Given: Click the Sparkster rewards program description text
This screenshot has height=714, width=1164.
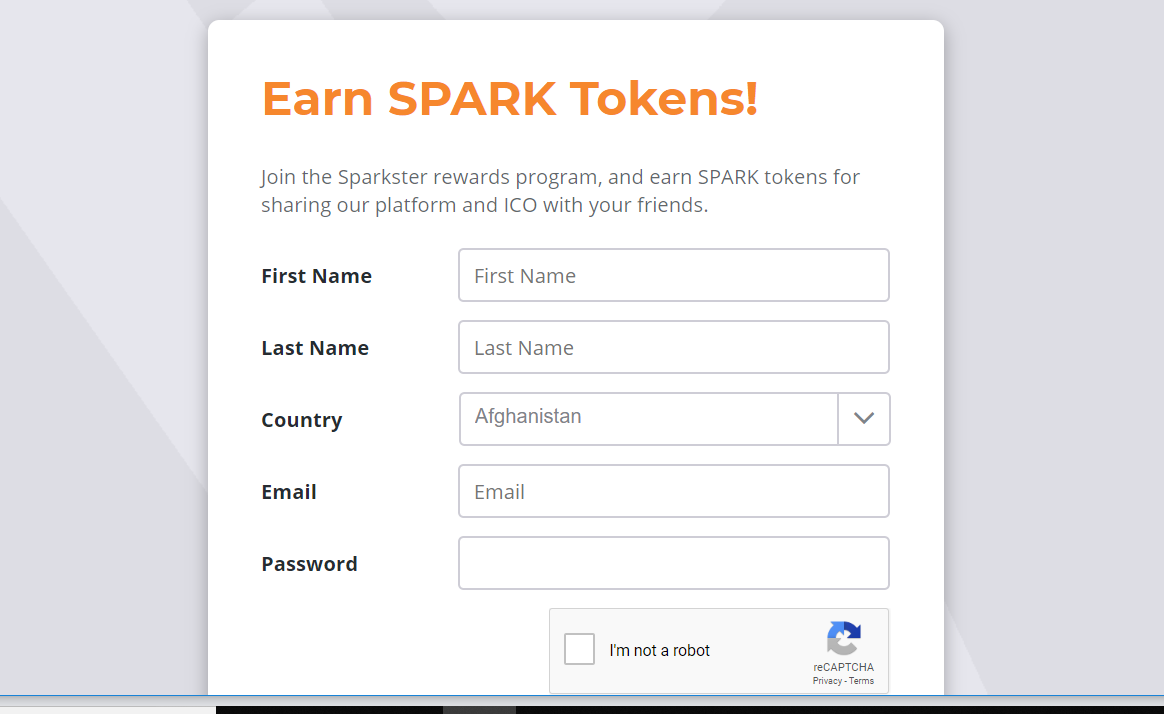Looking at the screenshot, I should tap(560, 191).
